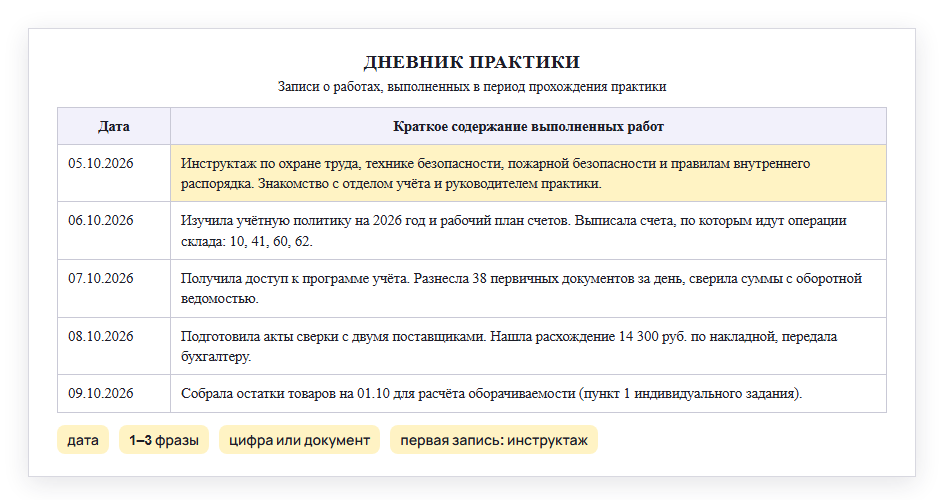Viewport: 940px width, 500px height.
Task: Click the entry "Получила доступ к программе учёта"
Action: [528, 288]
